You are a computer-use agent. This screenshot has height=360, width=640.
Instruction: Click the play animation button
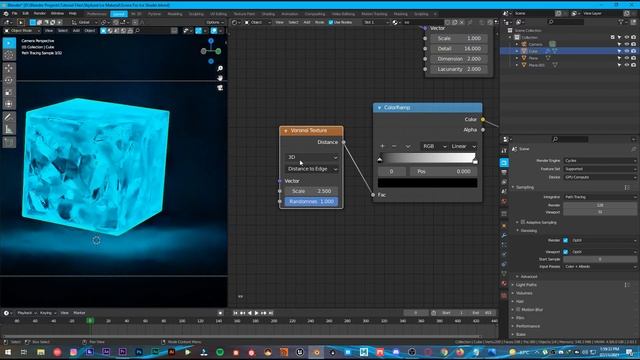click(x=256, y=313)
